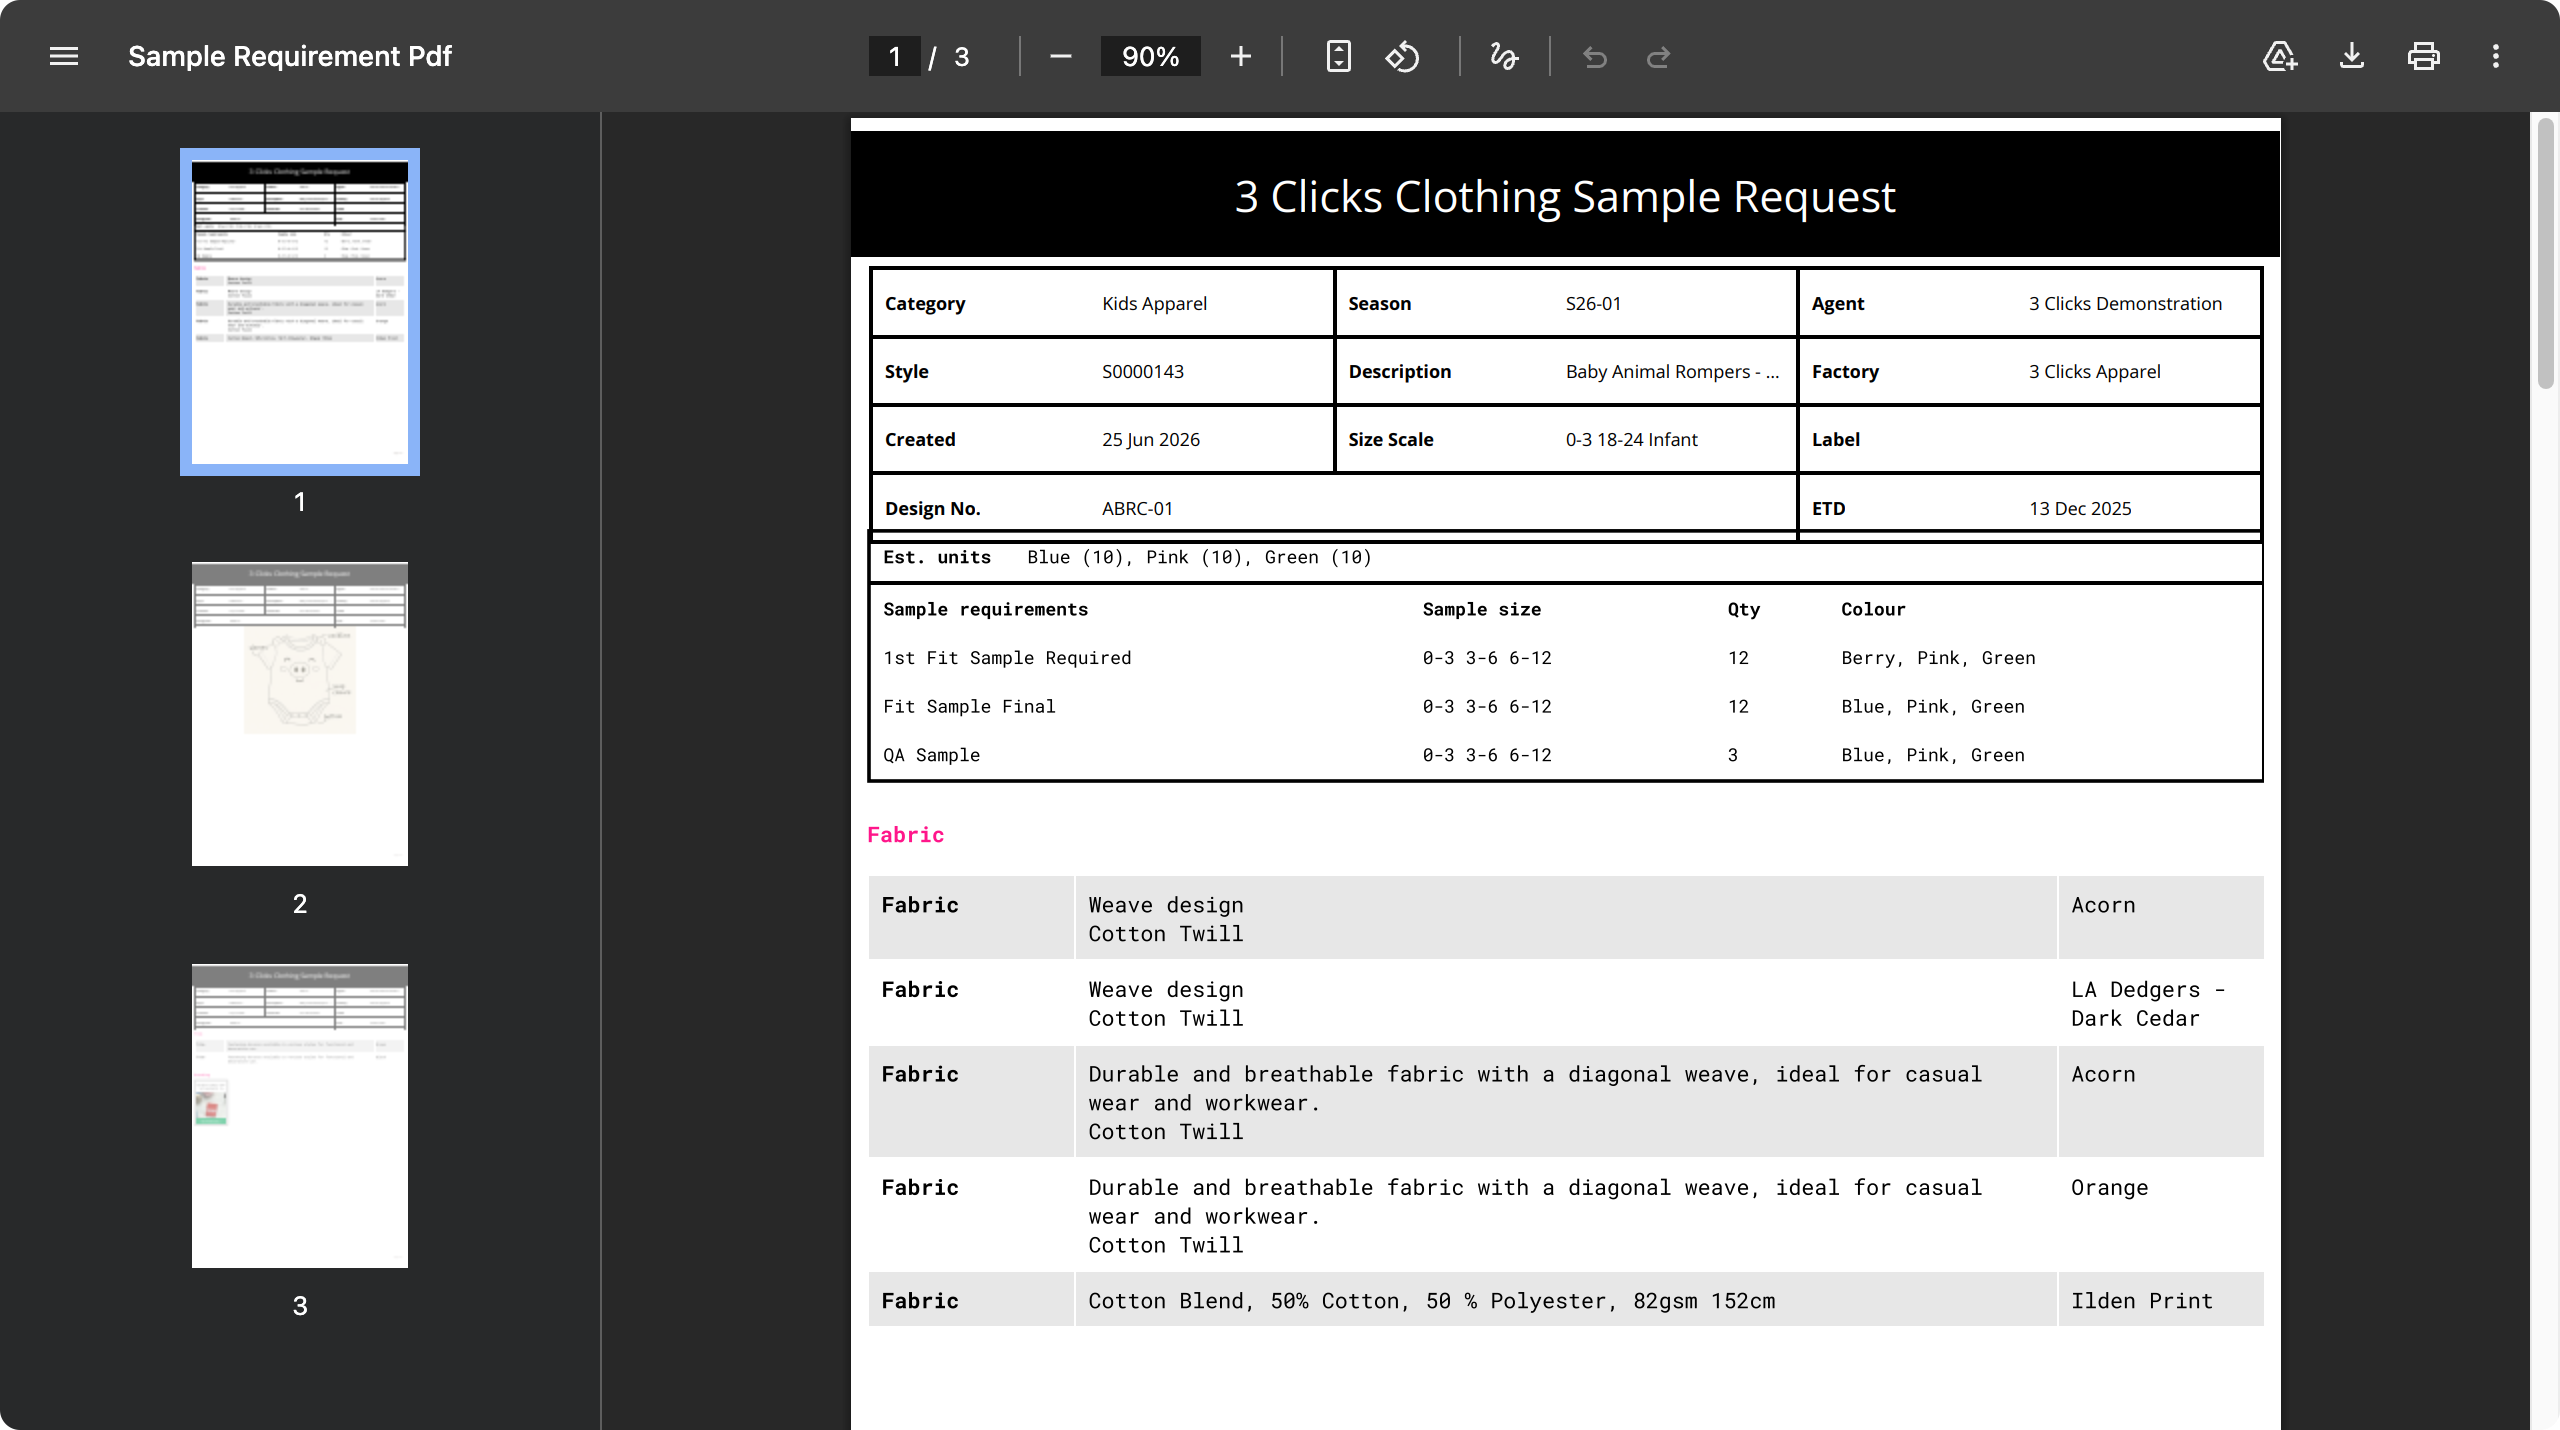The width and height of the screenshot is (2560, 1430).
Task: Click the 'Qty' column header
Action: click(x=1743, y=610)
